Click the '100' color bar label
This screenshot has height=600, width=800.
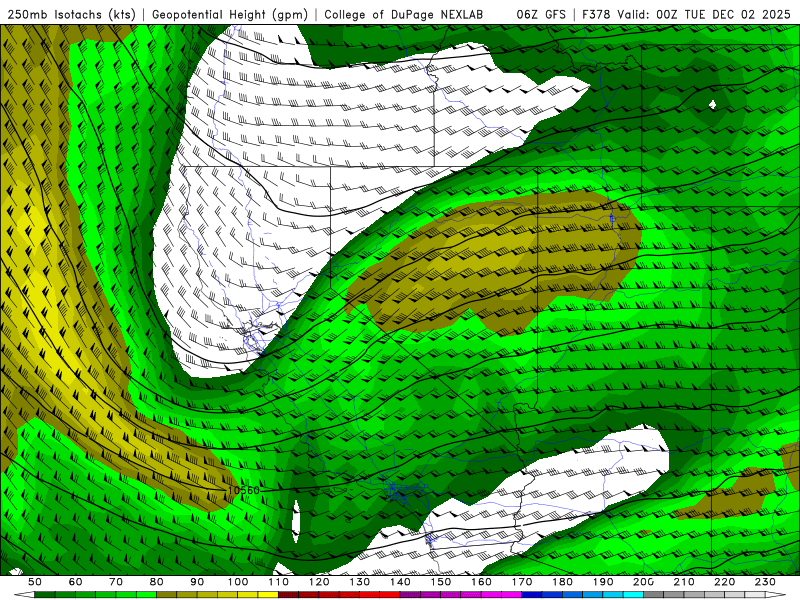[x=238, y=582]
